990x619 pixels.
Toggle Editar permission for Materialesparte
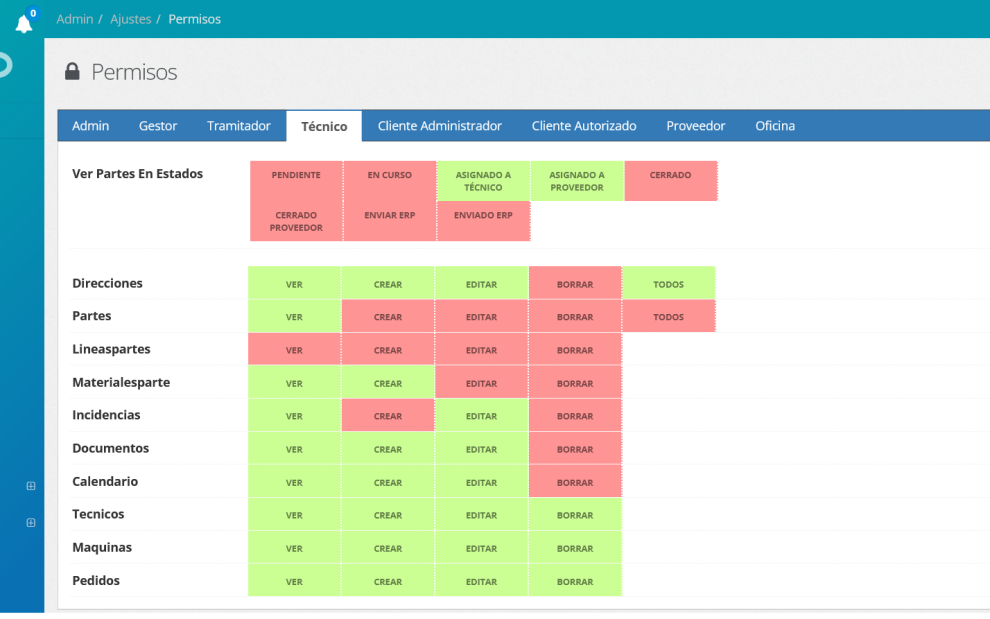click(x=481, y=383)
